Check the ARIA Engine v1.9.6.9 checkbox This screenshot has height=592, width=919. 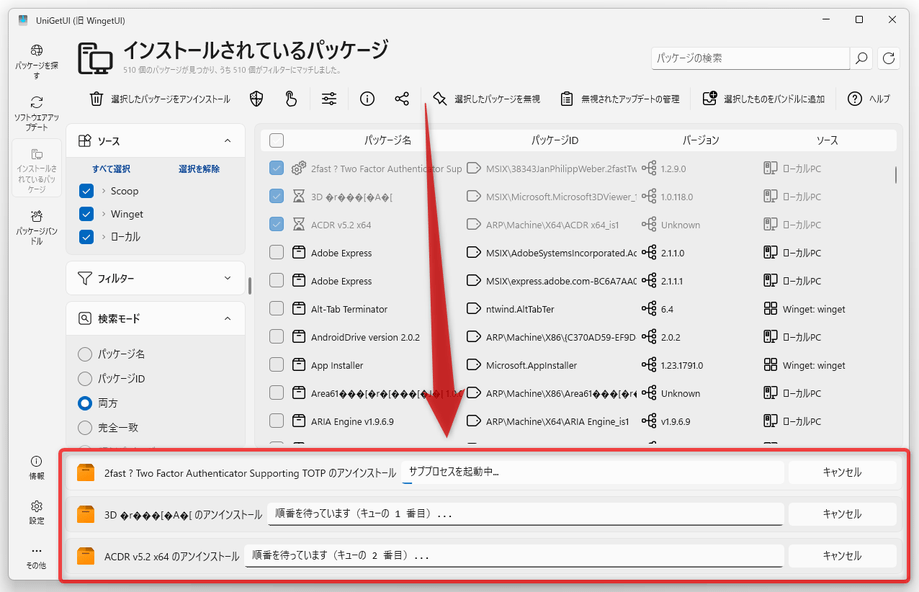click(x=276, y=421)
